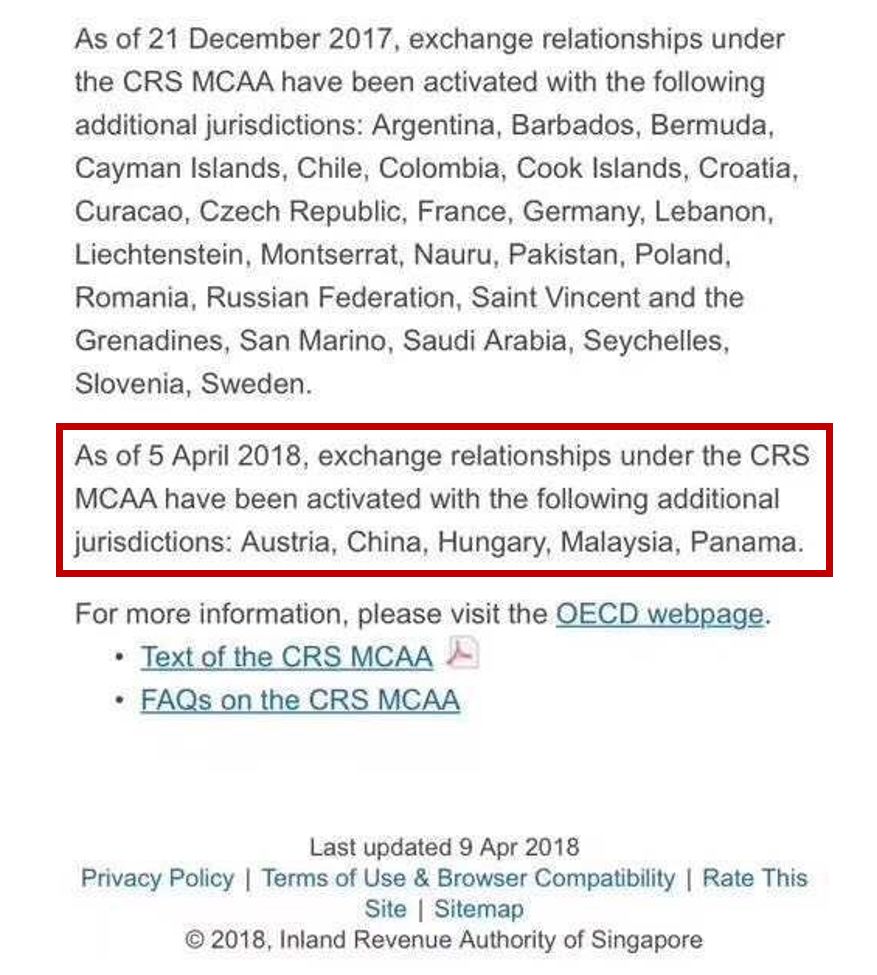This screenshot has height=975, width=877.
Task: Open the OECD webpage link
Action: tap(659, 613)
